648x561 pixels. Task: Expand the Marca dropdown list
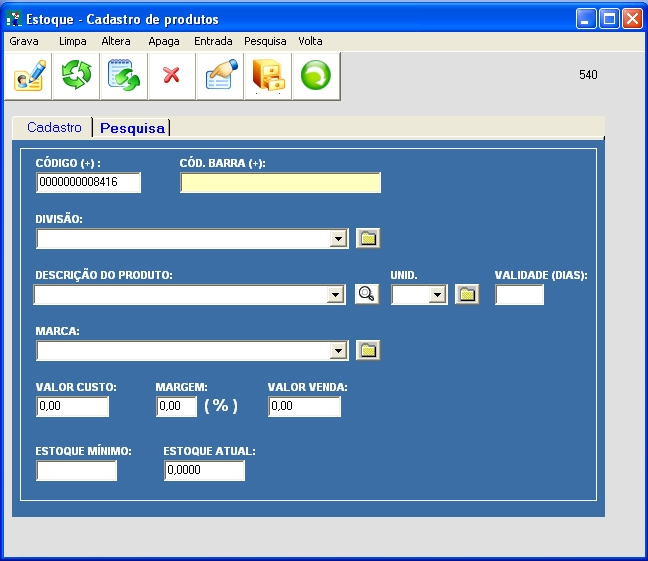(339, 351)
